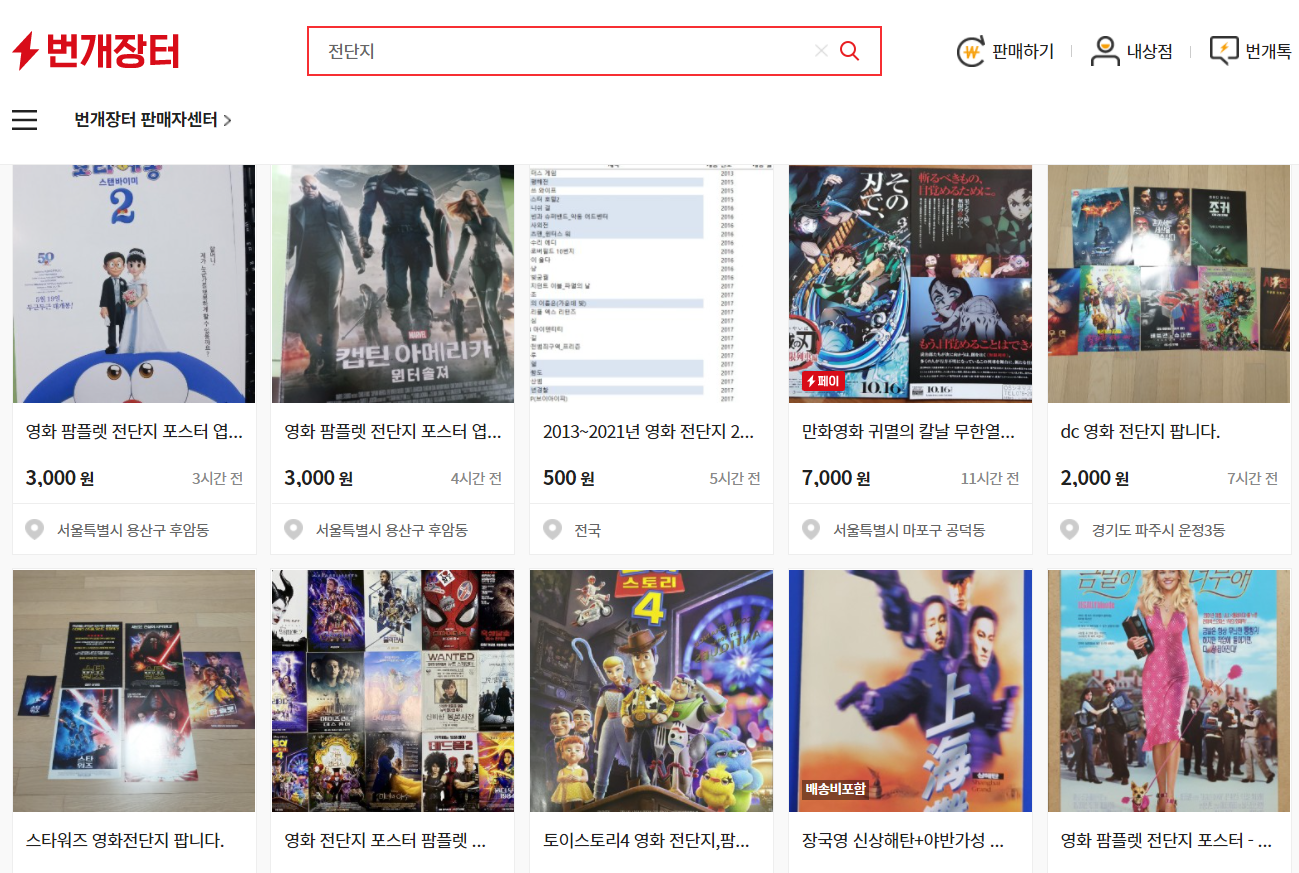The height and width of the screenshot is (873, 1299).
Task: Click location pin beside 파주시 운정3동
Action: (x=1070, y=529)
